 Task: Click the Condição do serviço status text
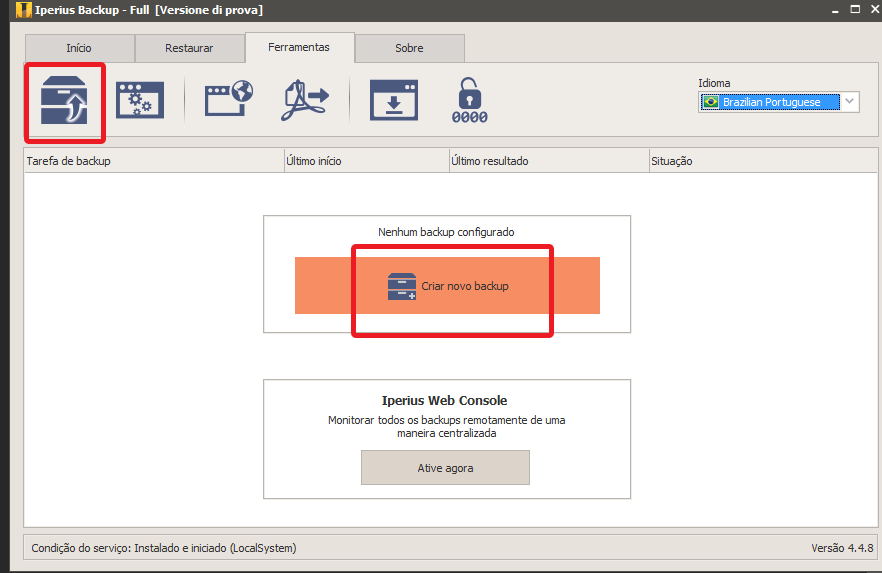pos(164,548)
